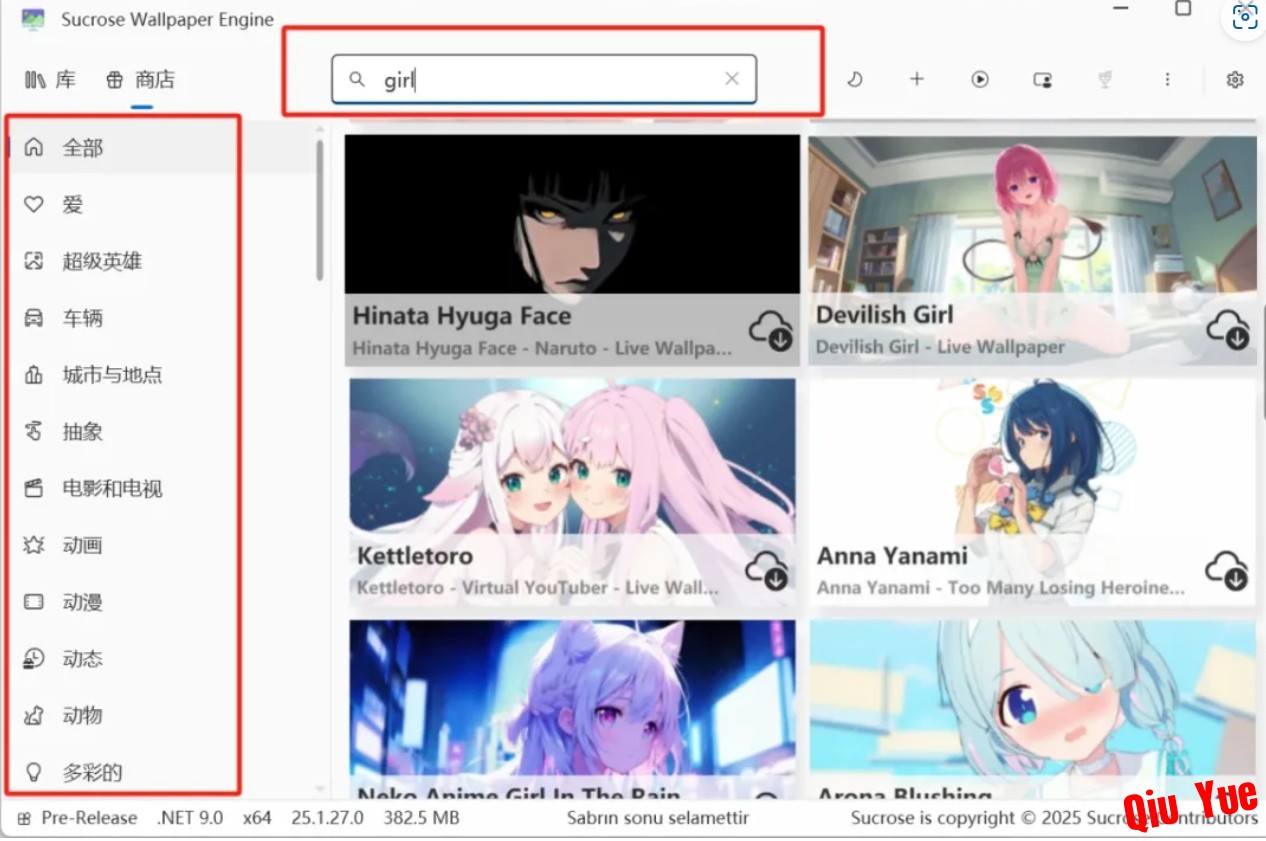The image size is (1266, 841).
Task: Open the display settings monitor icon
Action: coord(1042,80)
